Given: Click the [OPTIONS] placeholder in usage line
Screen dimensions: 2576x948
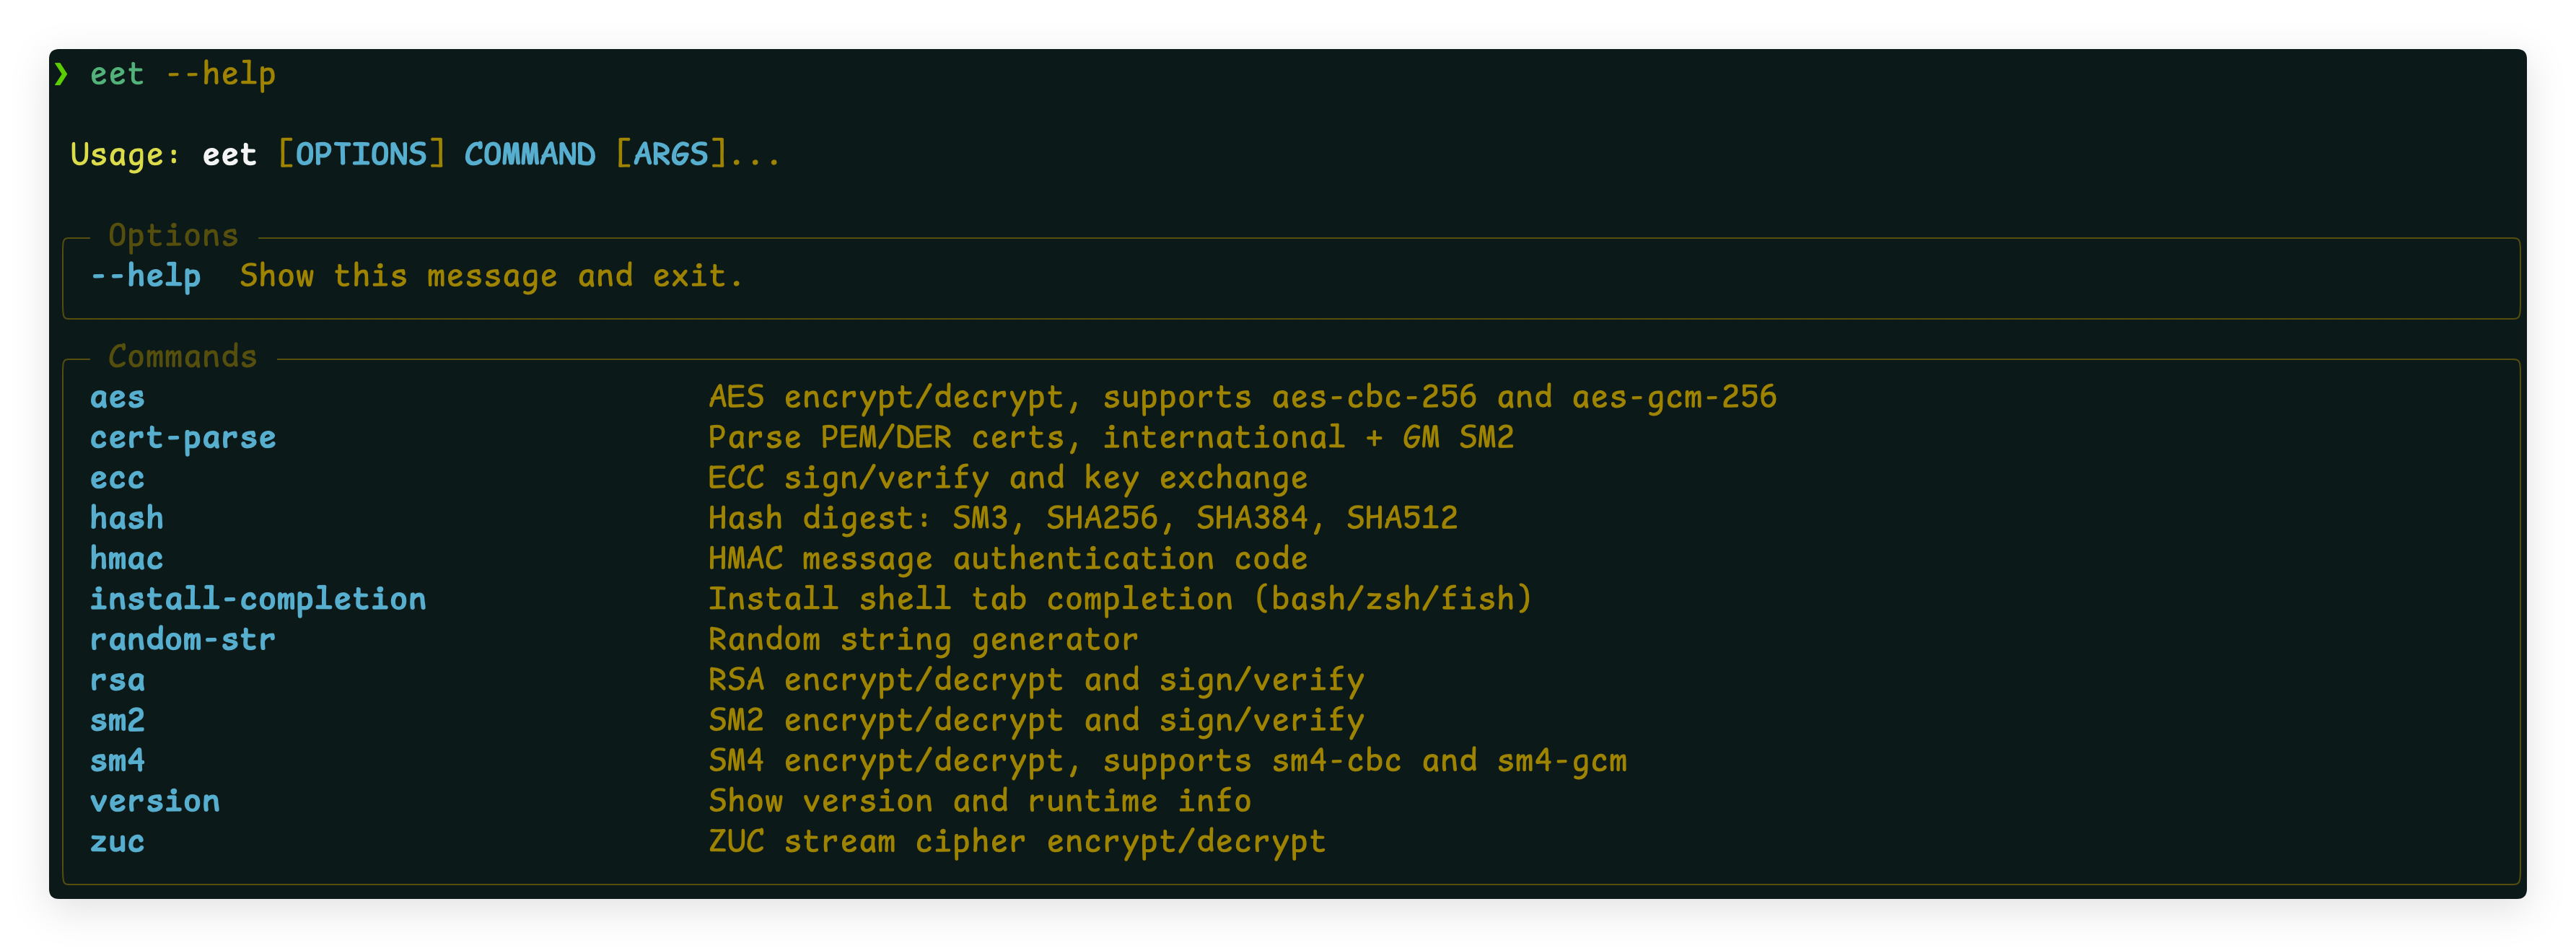Looking at the screenshot, I should [360, 154].
